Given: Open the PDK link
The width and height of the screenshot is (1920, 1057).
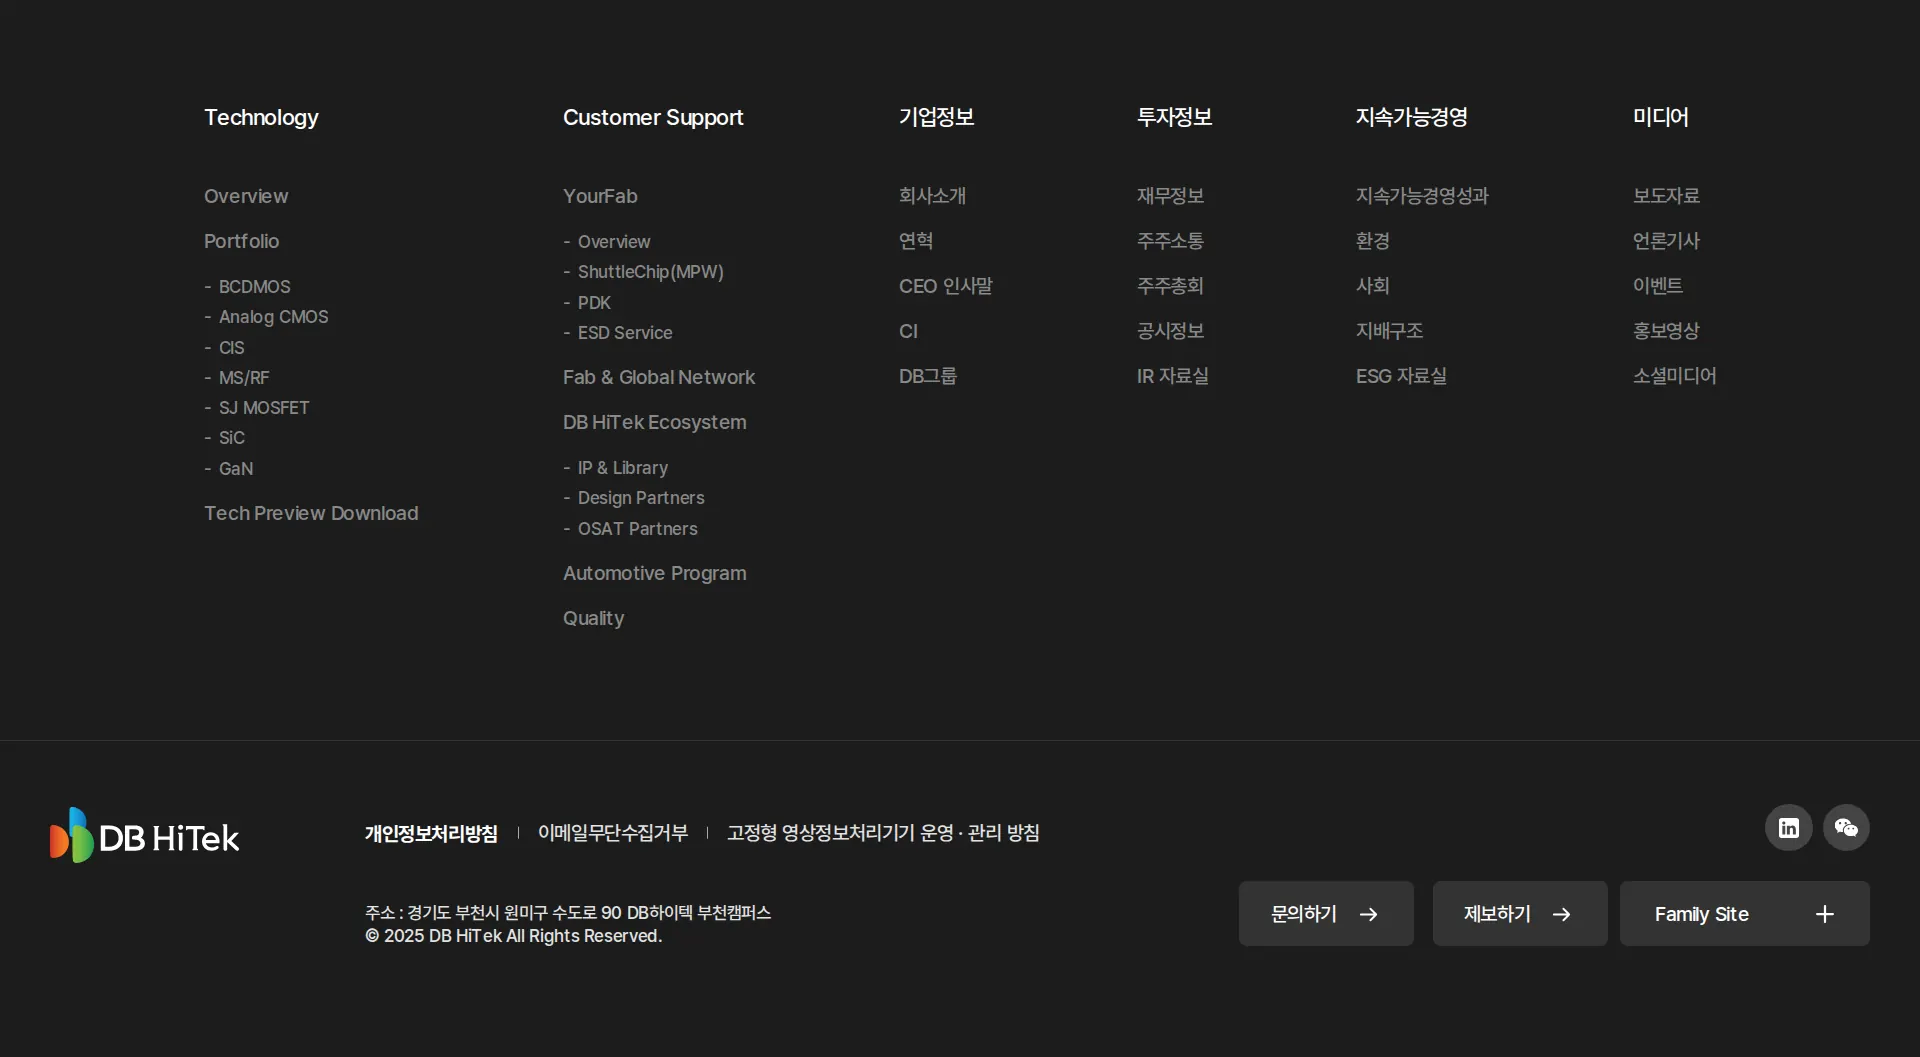Looking at the screenshot, I should (x=594, y=303).
